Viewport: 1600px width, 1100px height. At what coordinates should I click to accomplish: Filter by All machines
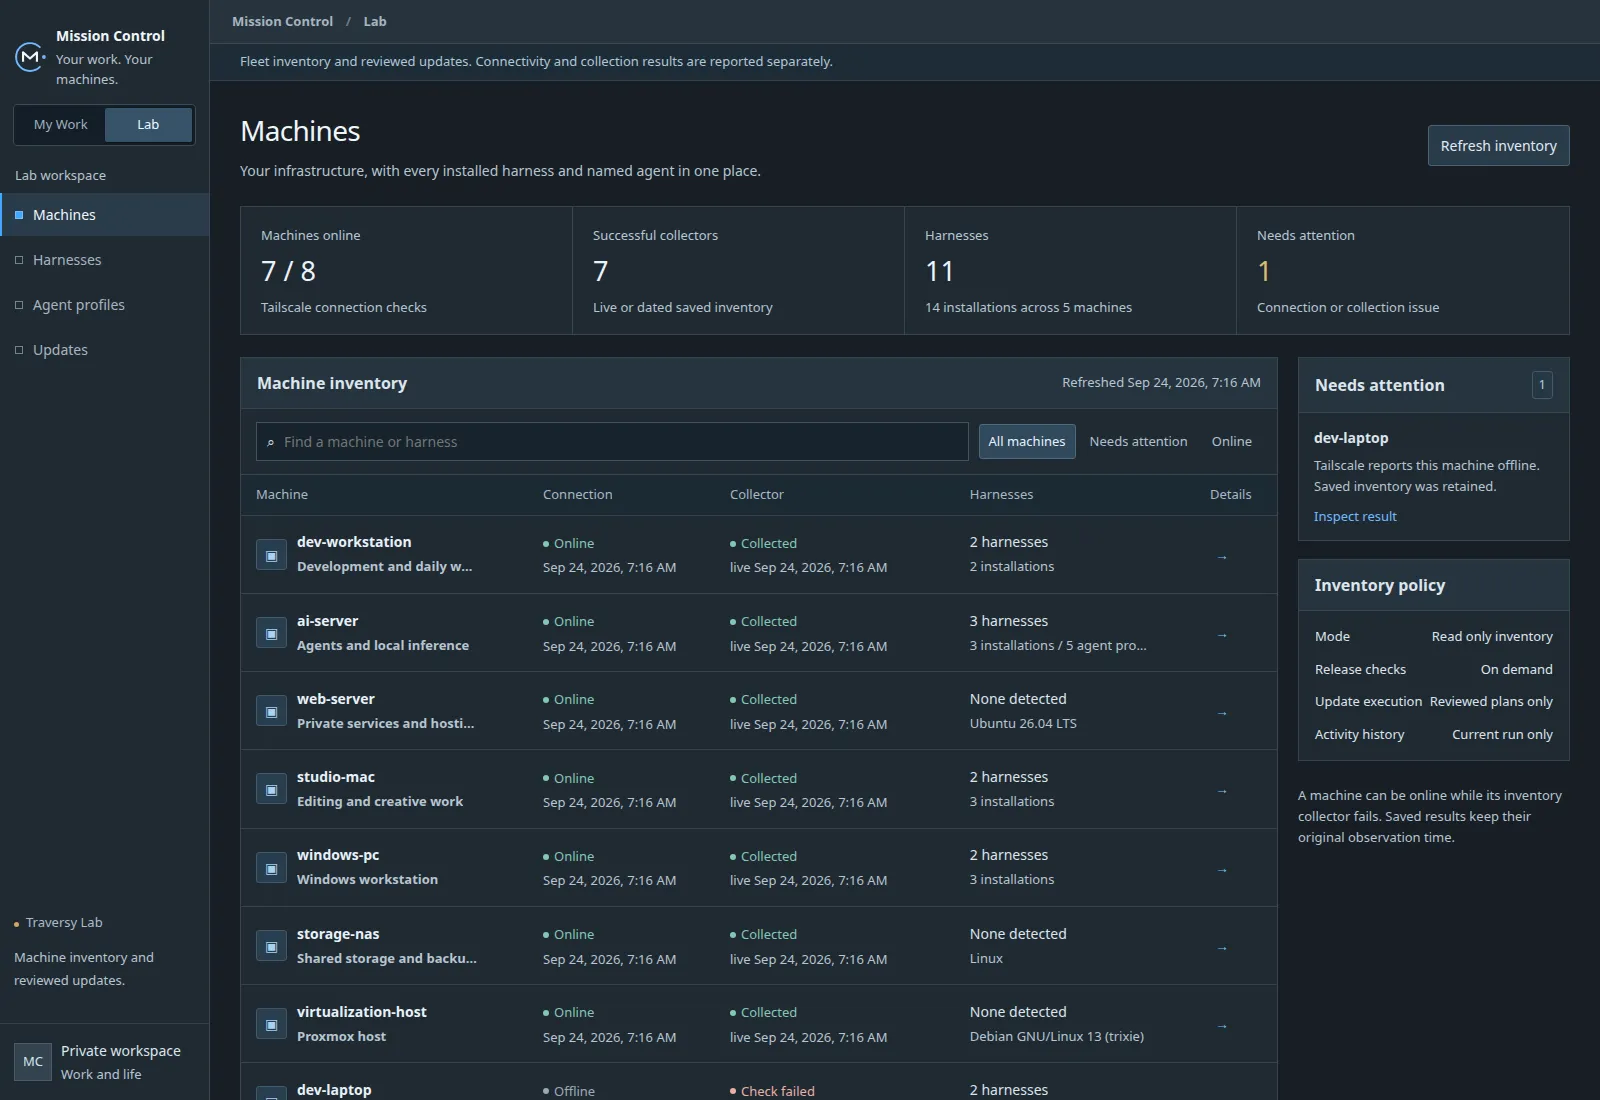pyautogui.click(x=1027, y=441)
